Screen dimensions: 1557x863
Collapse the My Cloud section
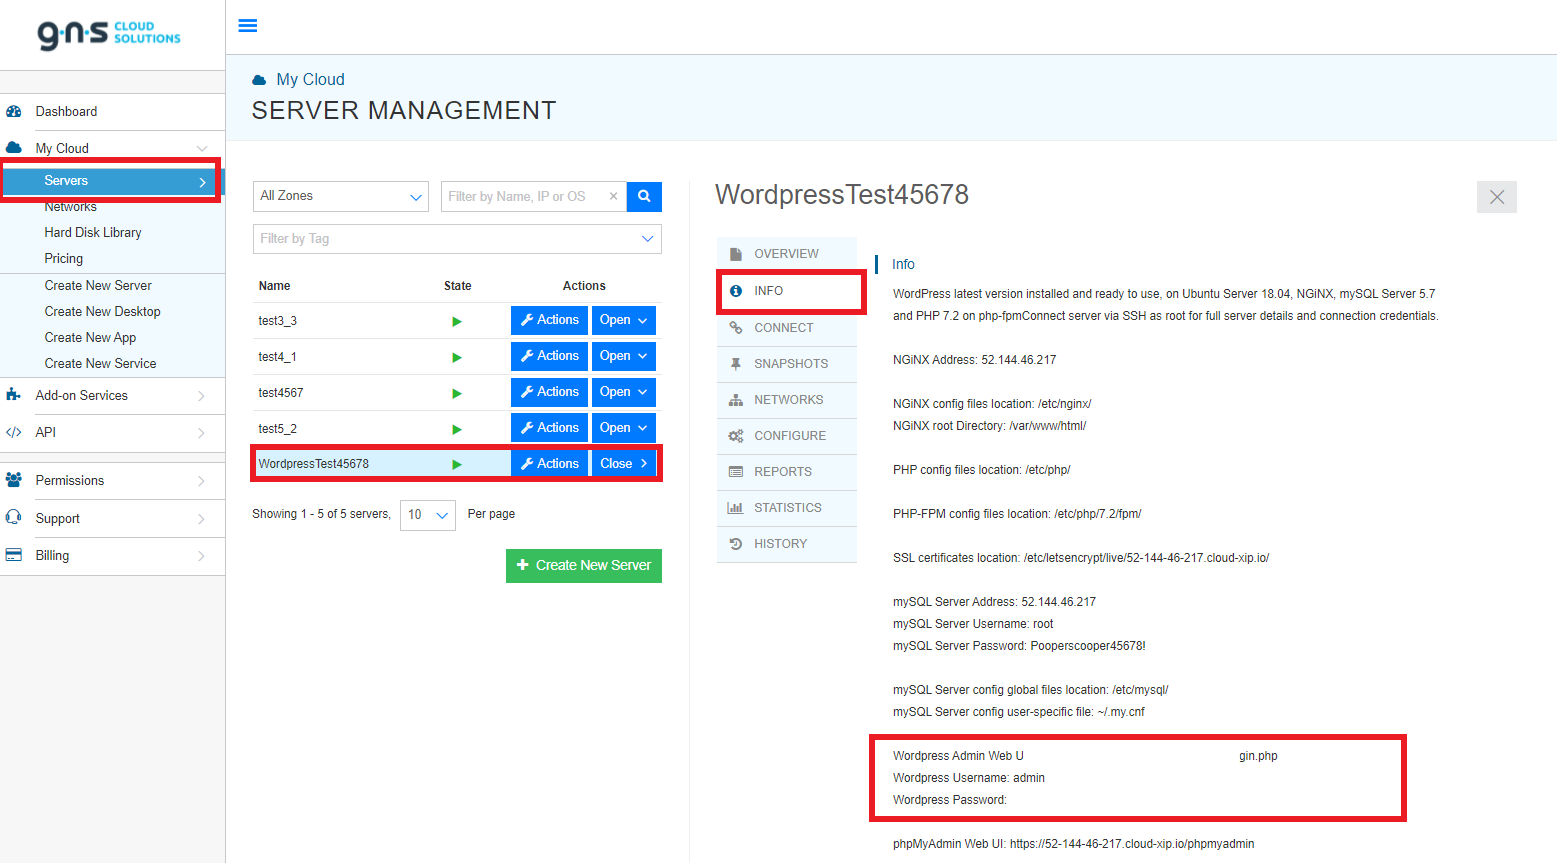(112, 148)
